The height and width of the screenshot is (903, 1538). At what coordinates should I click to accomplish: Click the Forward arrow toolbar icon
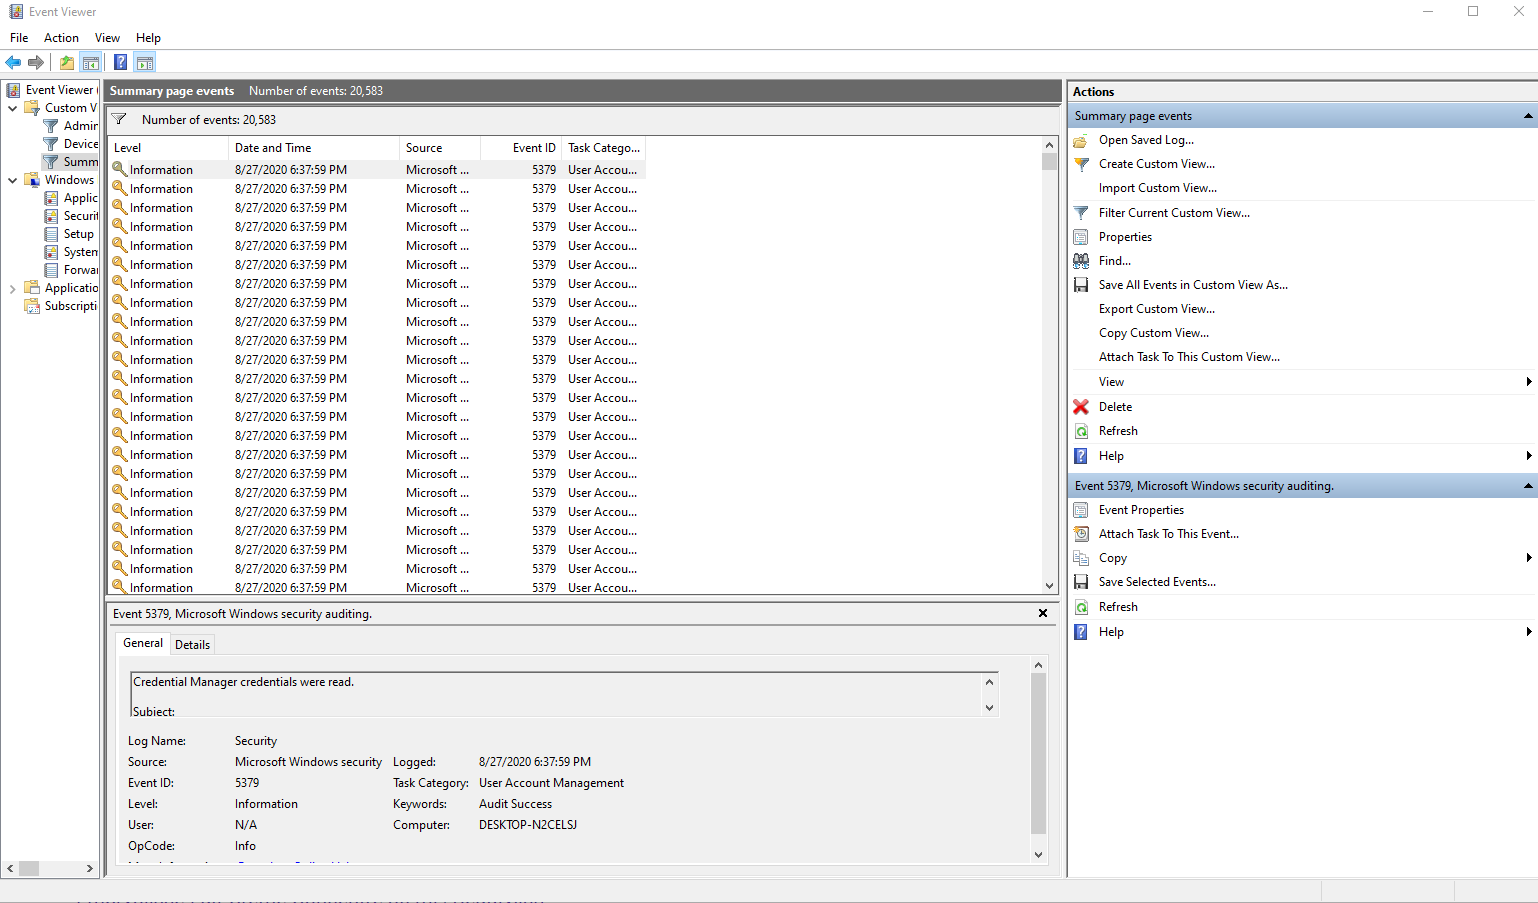[36, 62]
